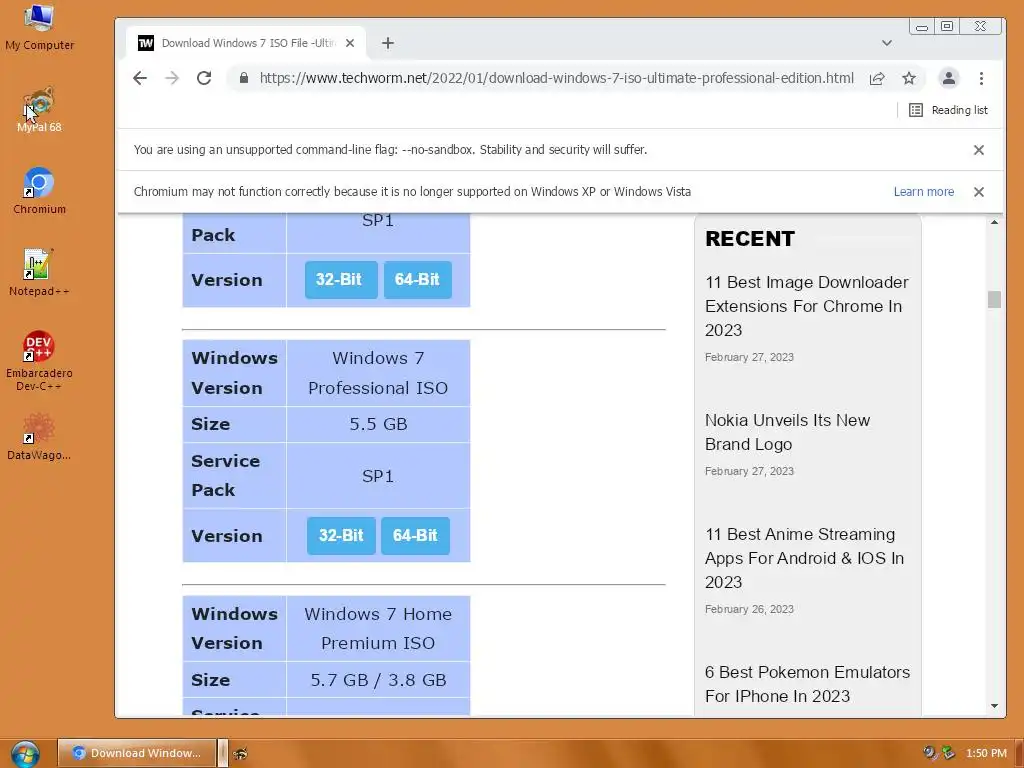Dismiss the no-sandbox warning bar

978,150
